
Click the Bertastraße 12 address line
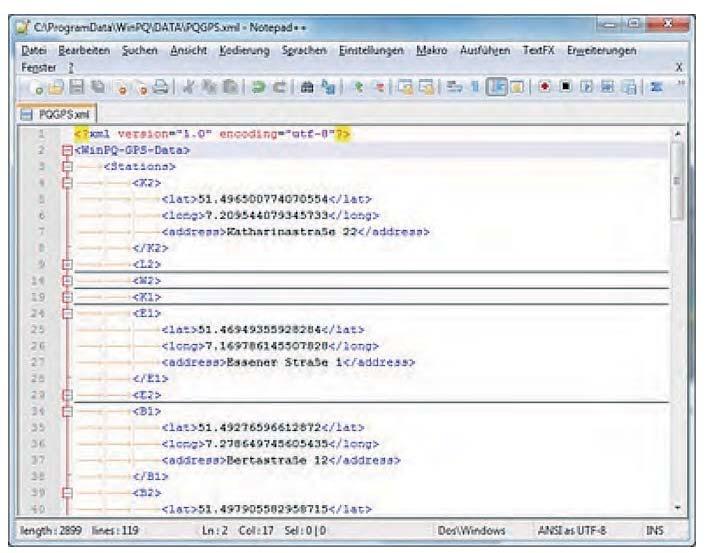coord(281,461)
